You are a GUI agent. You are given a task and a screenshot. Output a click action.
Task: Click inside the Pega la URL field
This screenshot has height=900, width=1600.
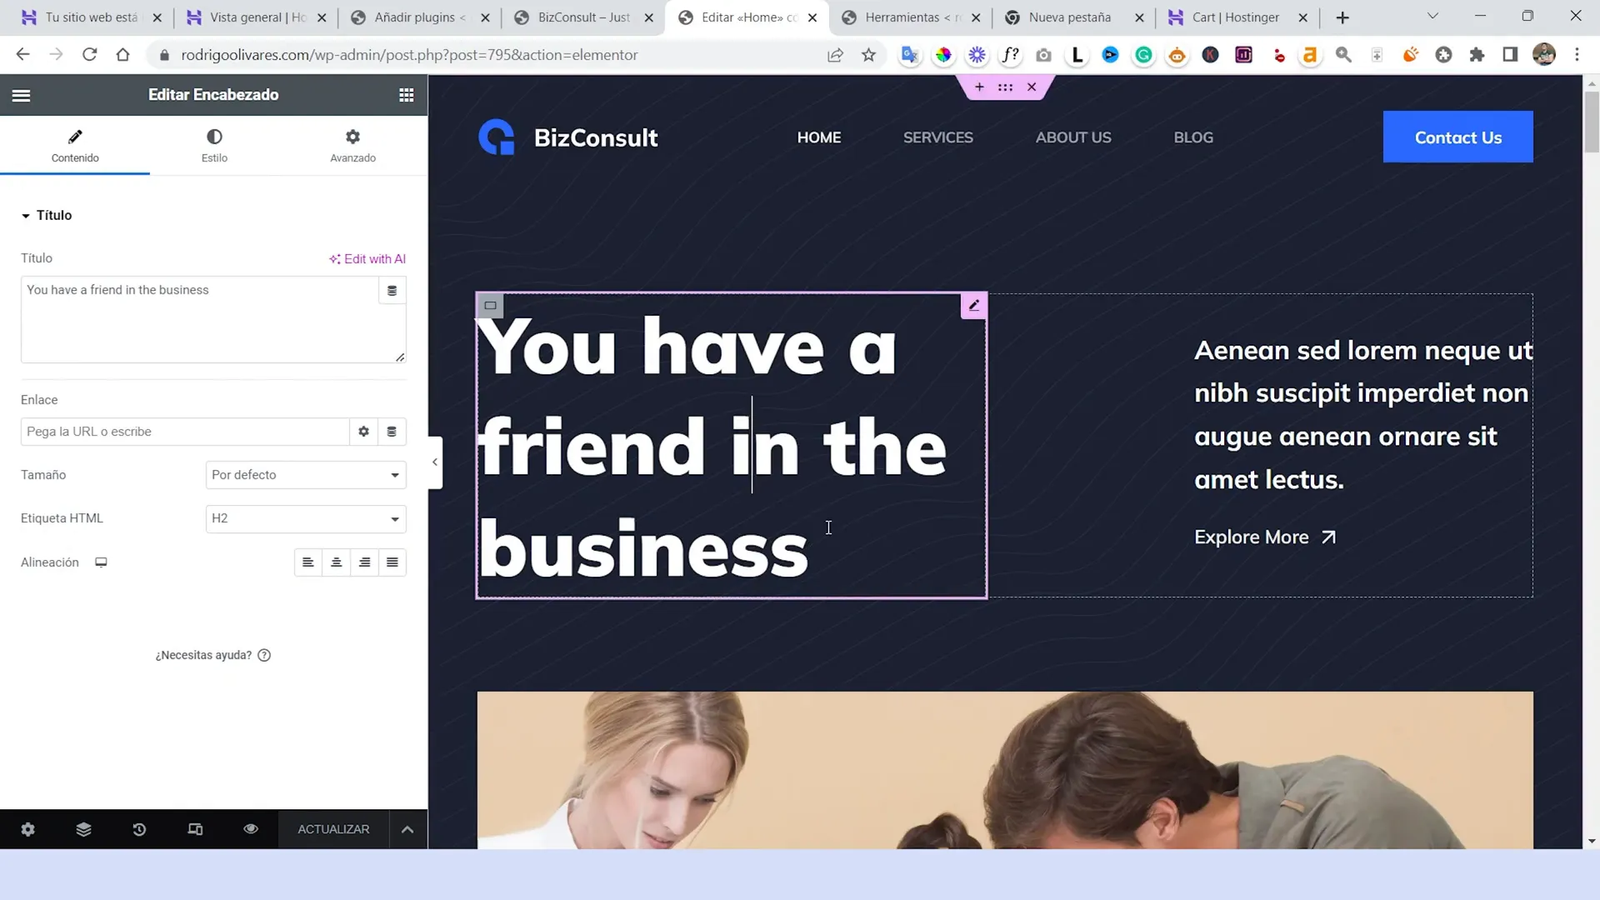[x=185, y=431]
